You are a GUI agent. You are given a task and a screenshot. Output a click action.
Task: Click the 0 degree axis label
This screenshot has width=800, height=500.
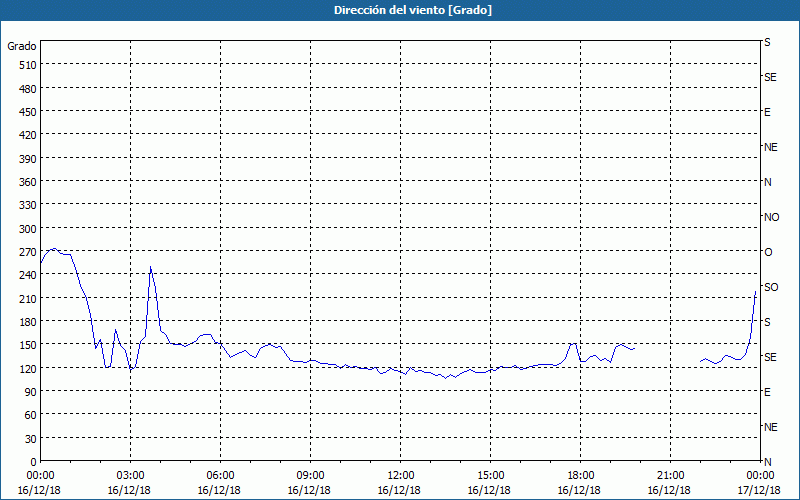pos(34,462)
